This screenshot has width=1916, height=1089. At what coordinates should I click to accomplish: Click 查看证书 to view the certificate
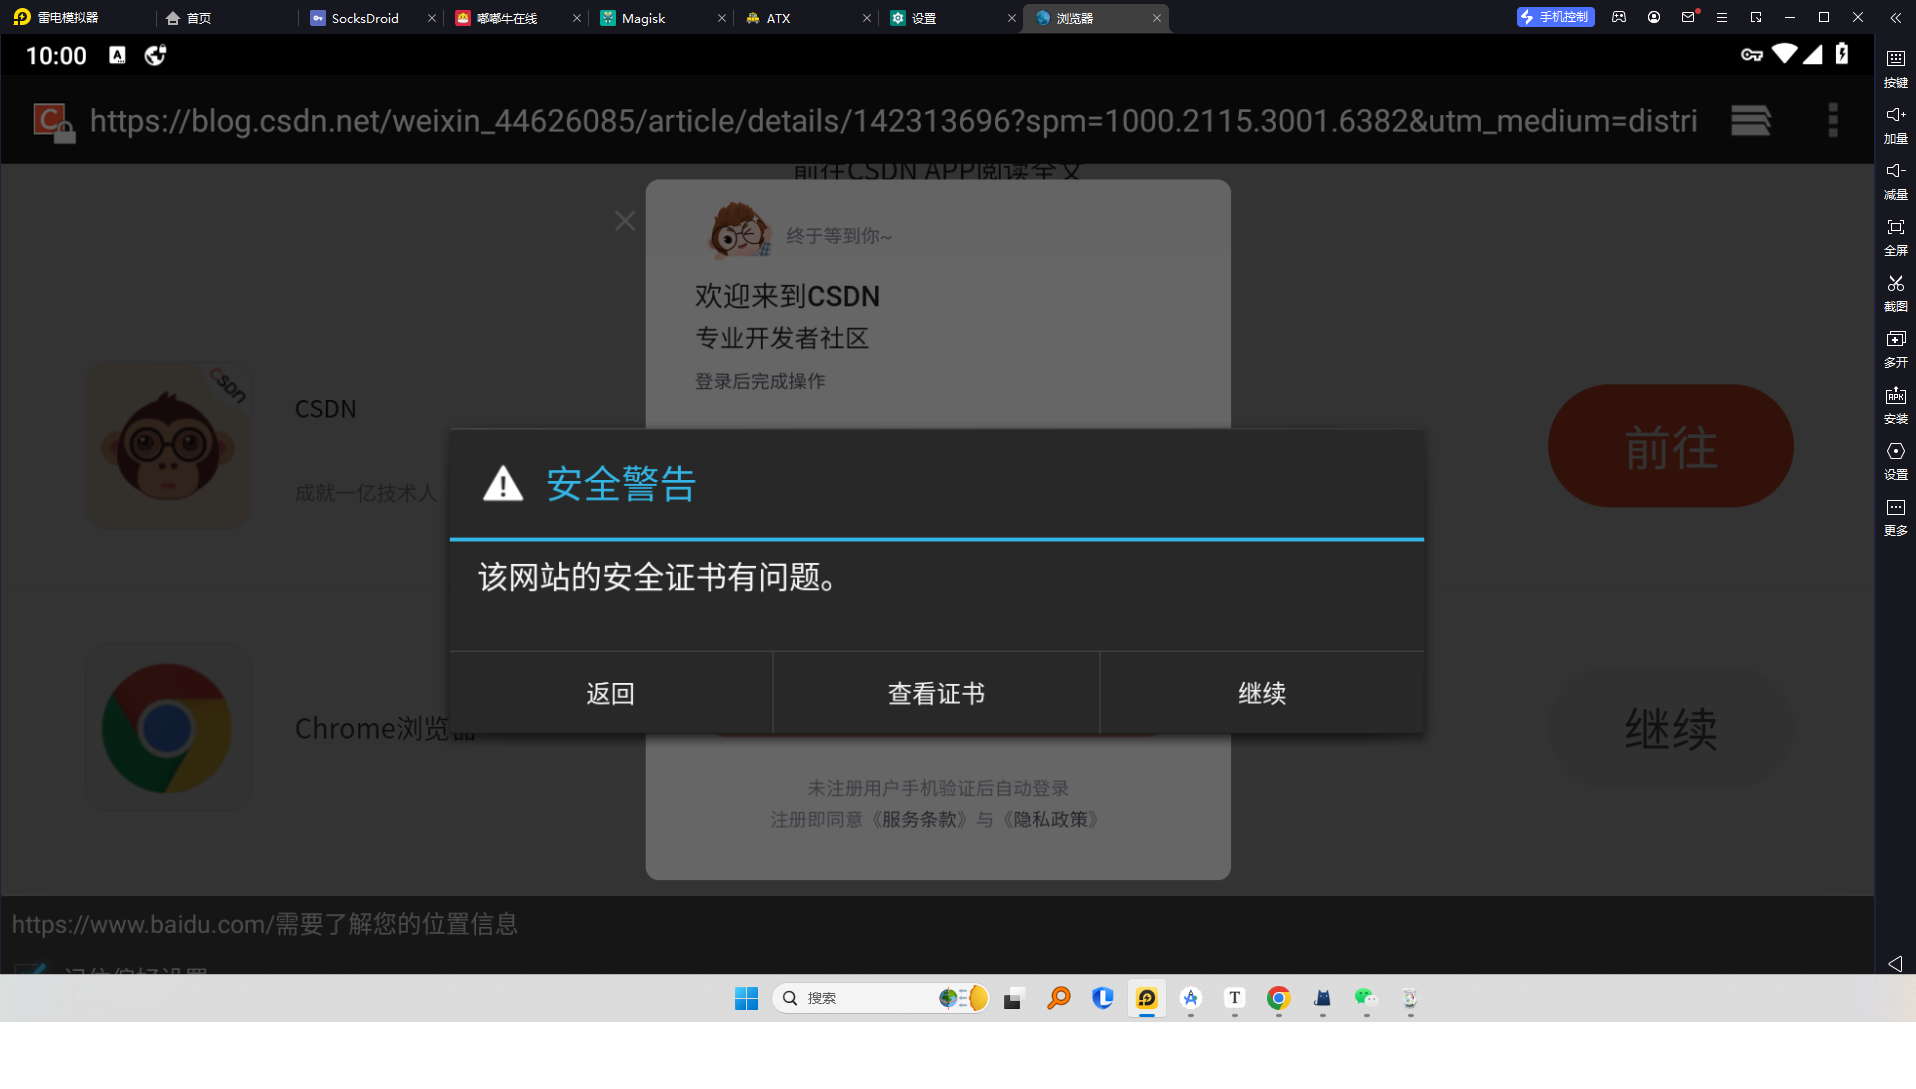pos(936,693)
